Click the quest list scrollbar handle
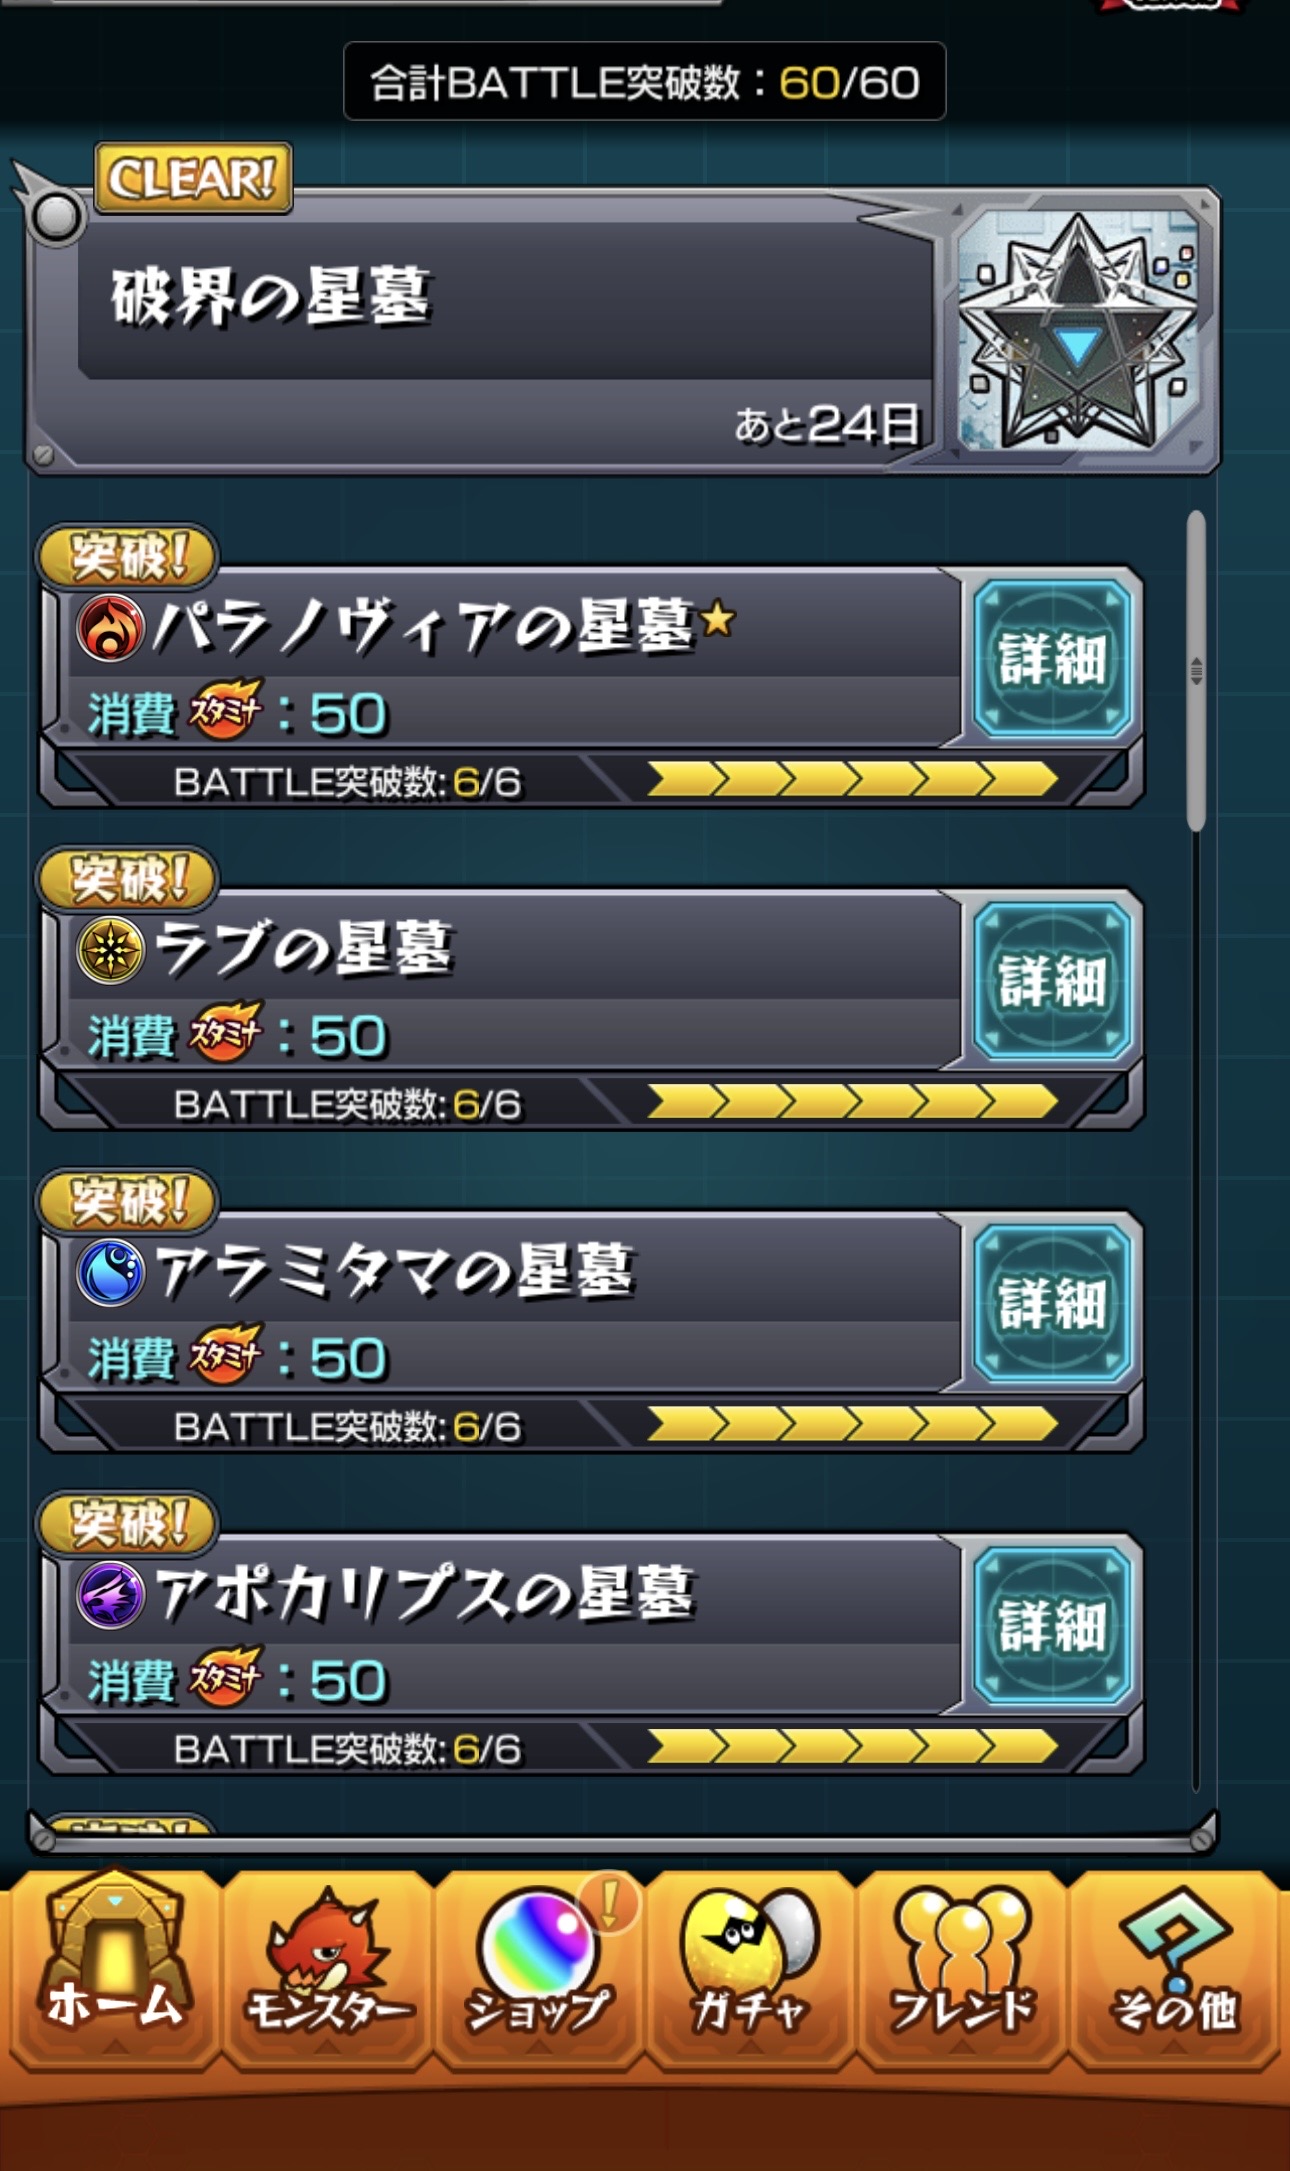Screen dimensions: 1290x2171 tap(1196, 671)
